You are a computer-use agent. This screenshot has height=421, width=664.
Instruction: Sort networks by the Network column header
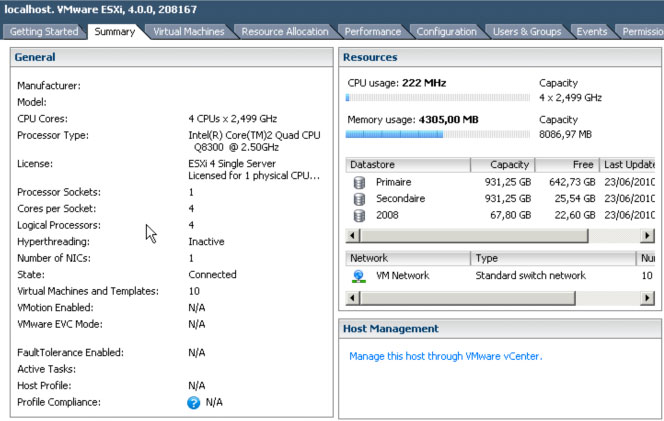[408, 258]
